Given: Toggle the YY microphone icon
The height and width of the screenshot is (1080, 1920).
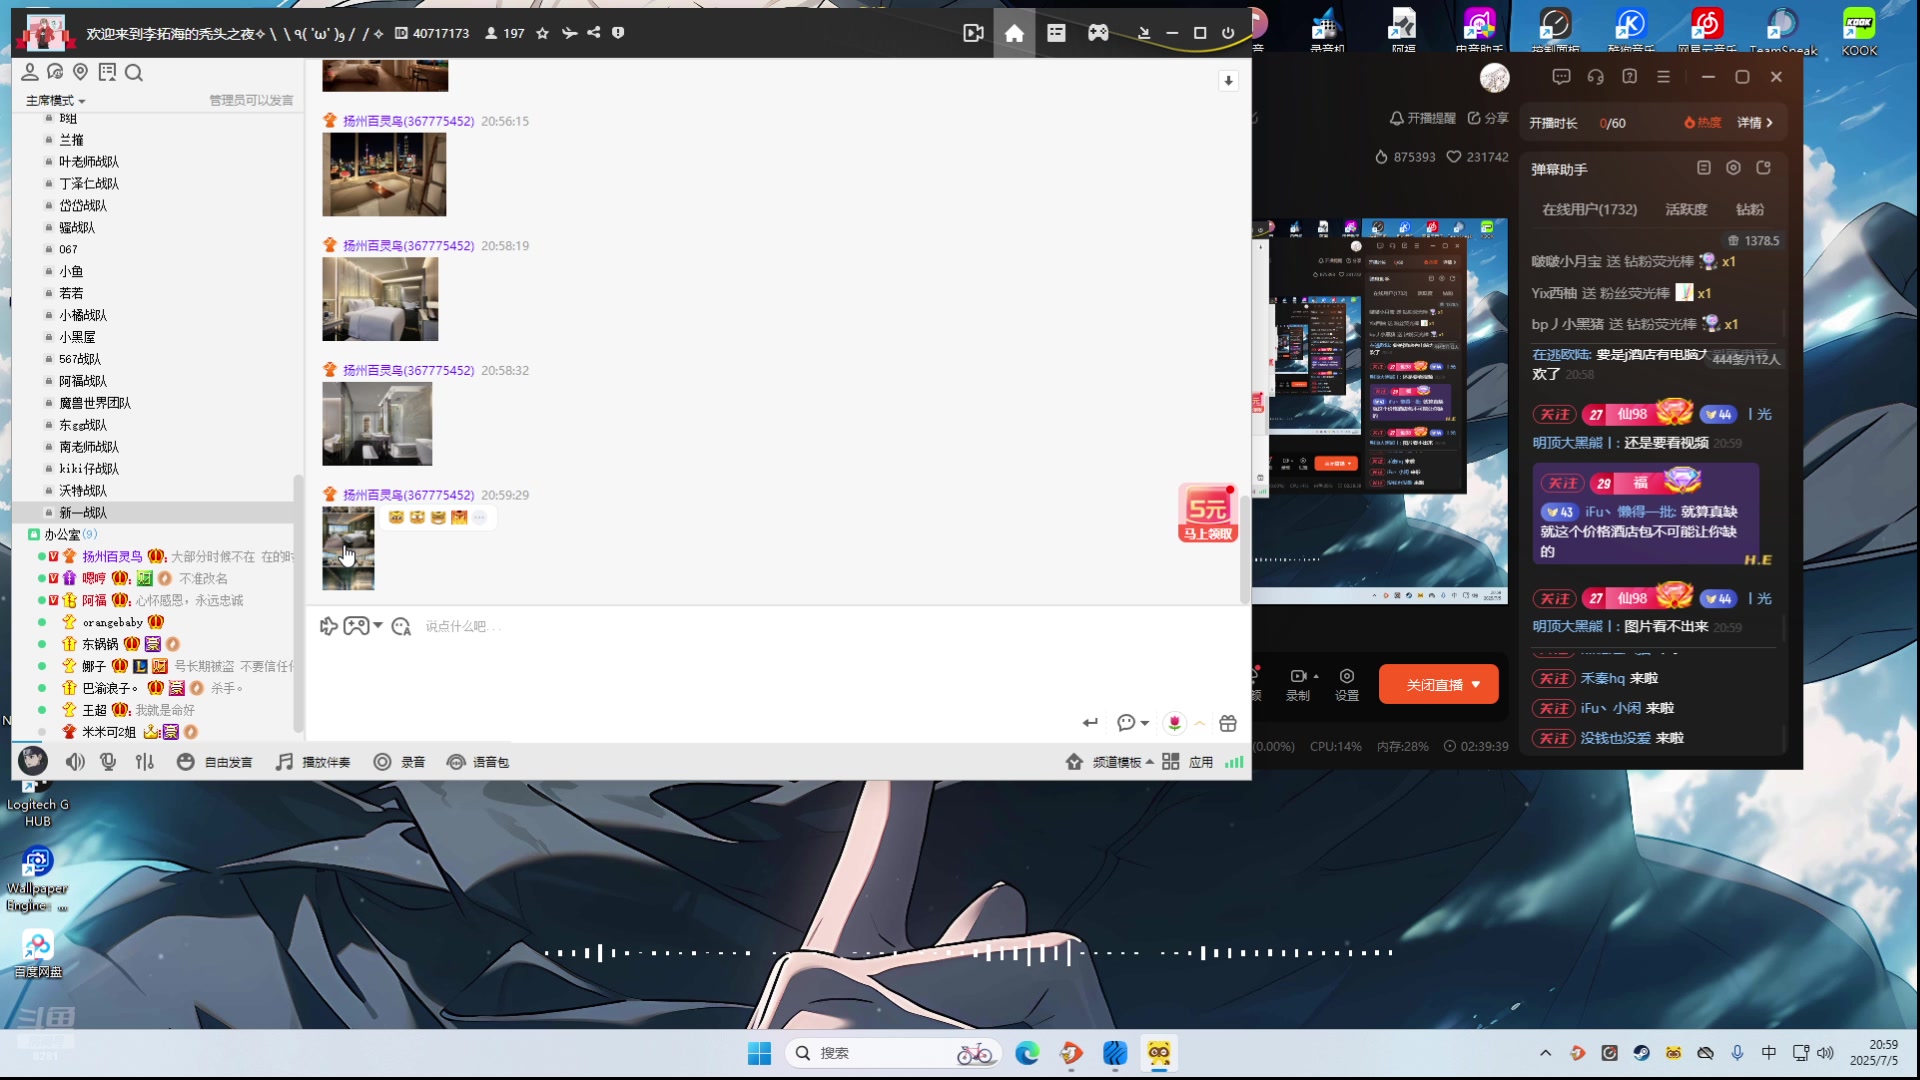Looking at the screenshot, I should (x=108, y=762).
